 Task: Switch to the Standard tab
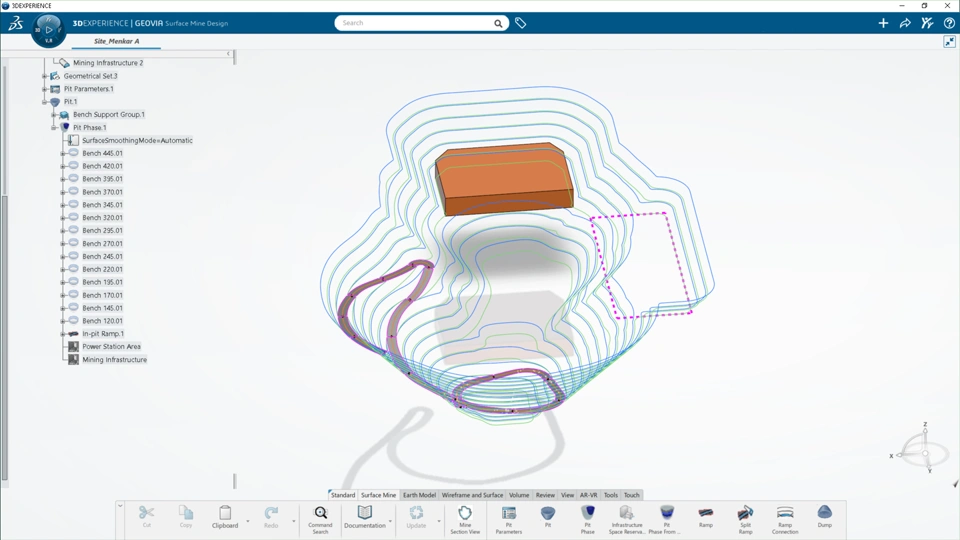pyautogui.click(x=343, y=495)
